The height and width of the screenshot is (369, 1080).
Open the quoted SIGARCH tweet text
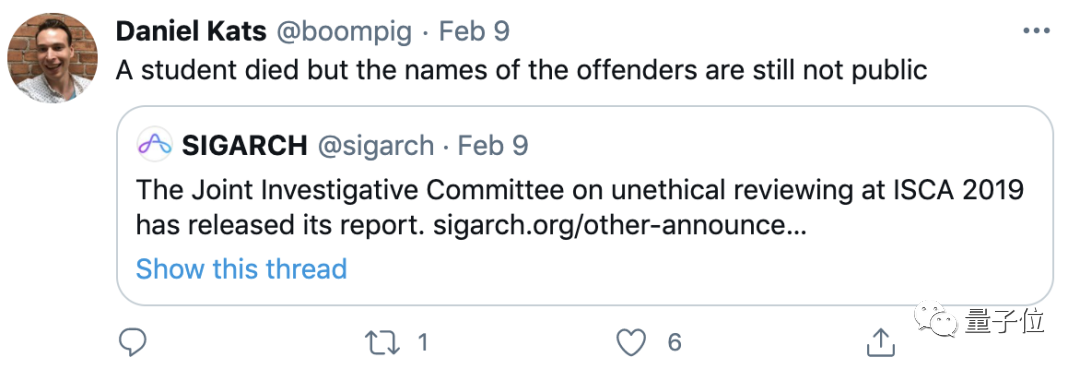580,207
